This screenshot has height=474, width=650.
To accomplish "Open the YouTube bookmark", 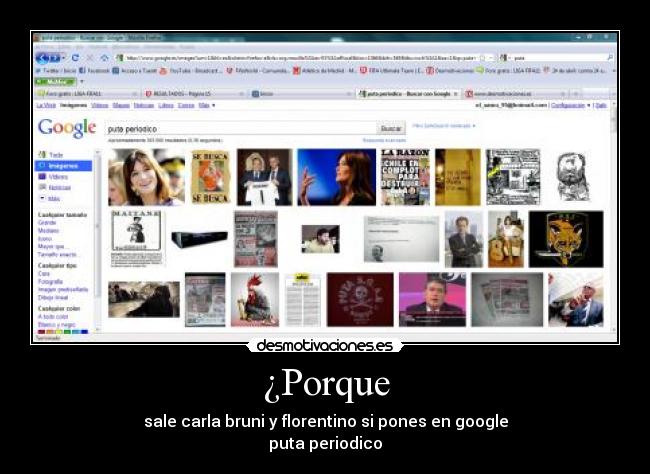I will [x=191, y=71].
